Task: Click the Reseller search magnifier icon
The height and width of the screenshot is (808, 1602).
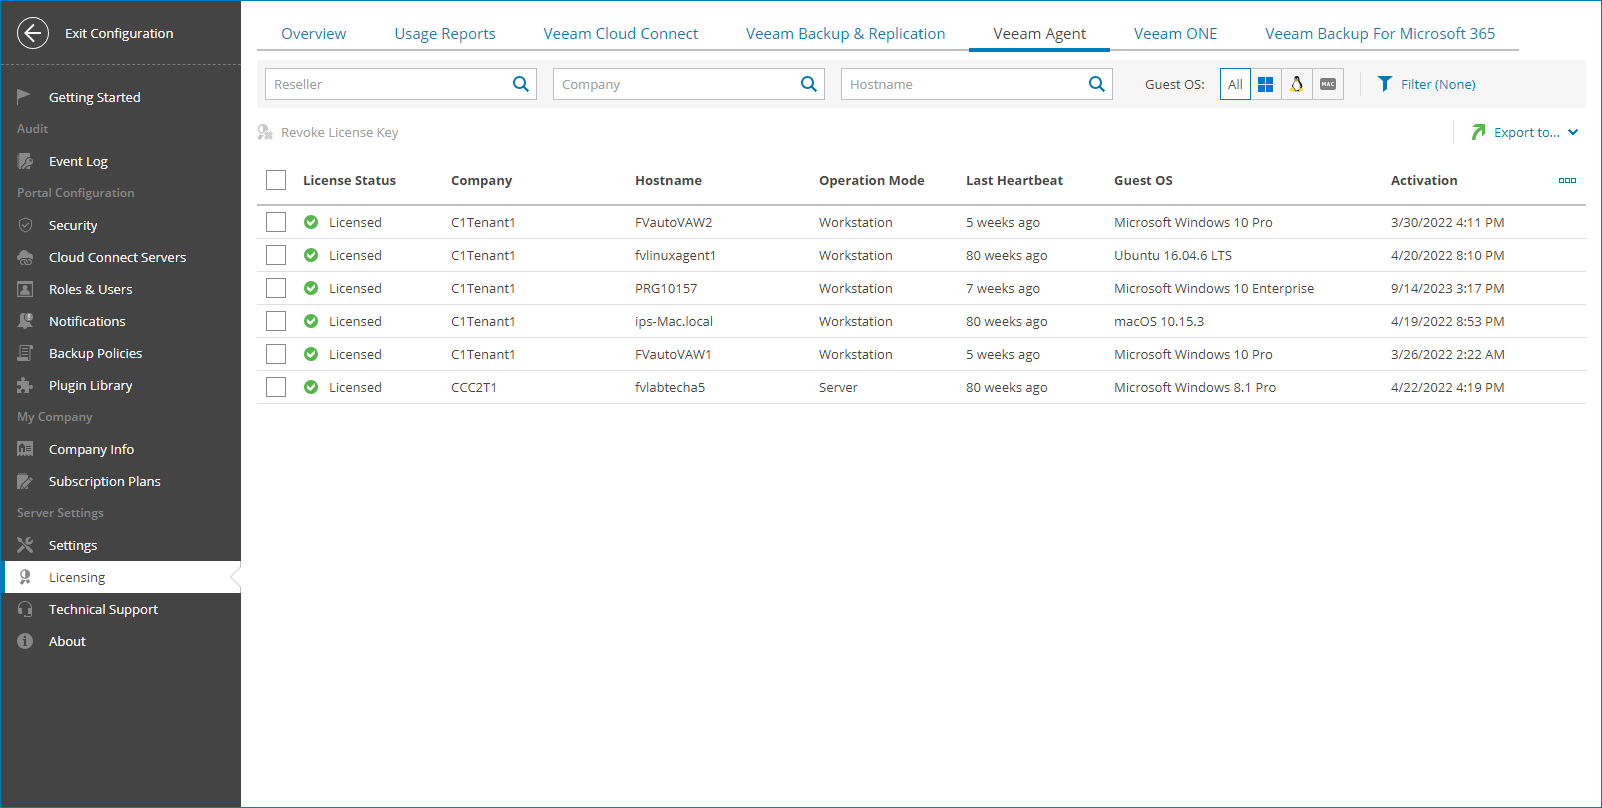Action: click(521, 84)
